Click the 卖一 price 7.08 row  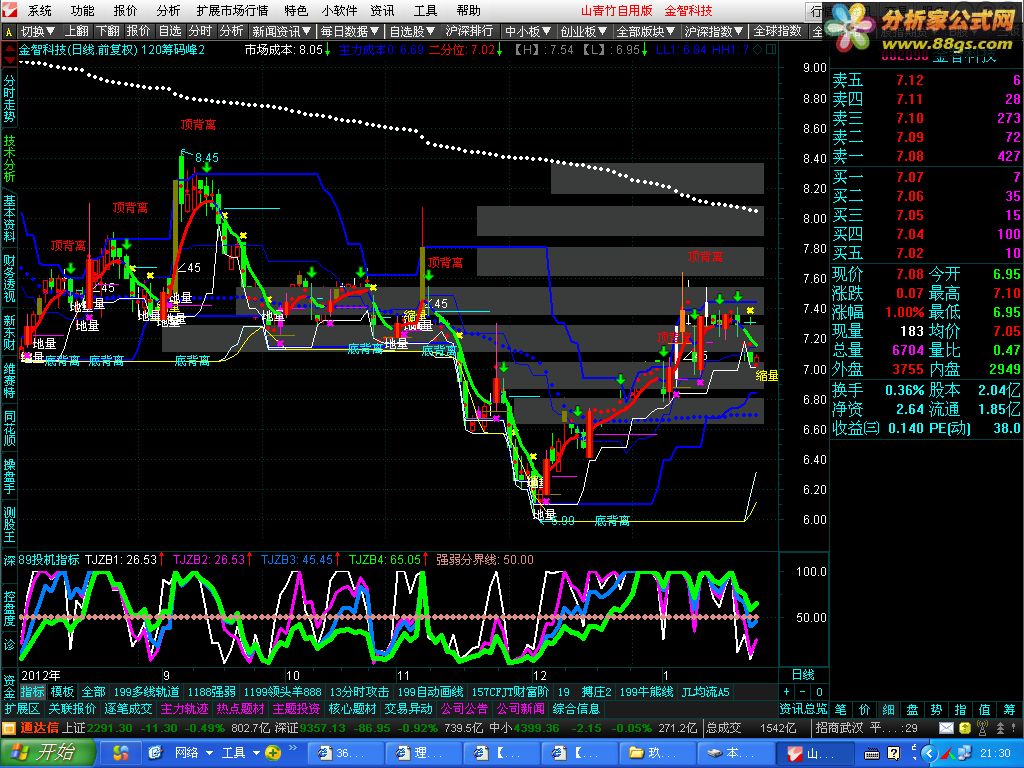pos(926,157)
